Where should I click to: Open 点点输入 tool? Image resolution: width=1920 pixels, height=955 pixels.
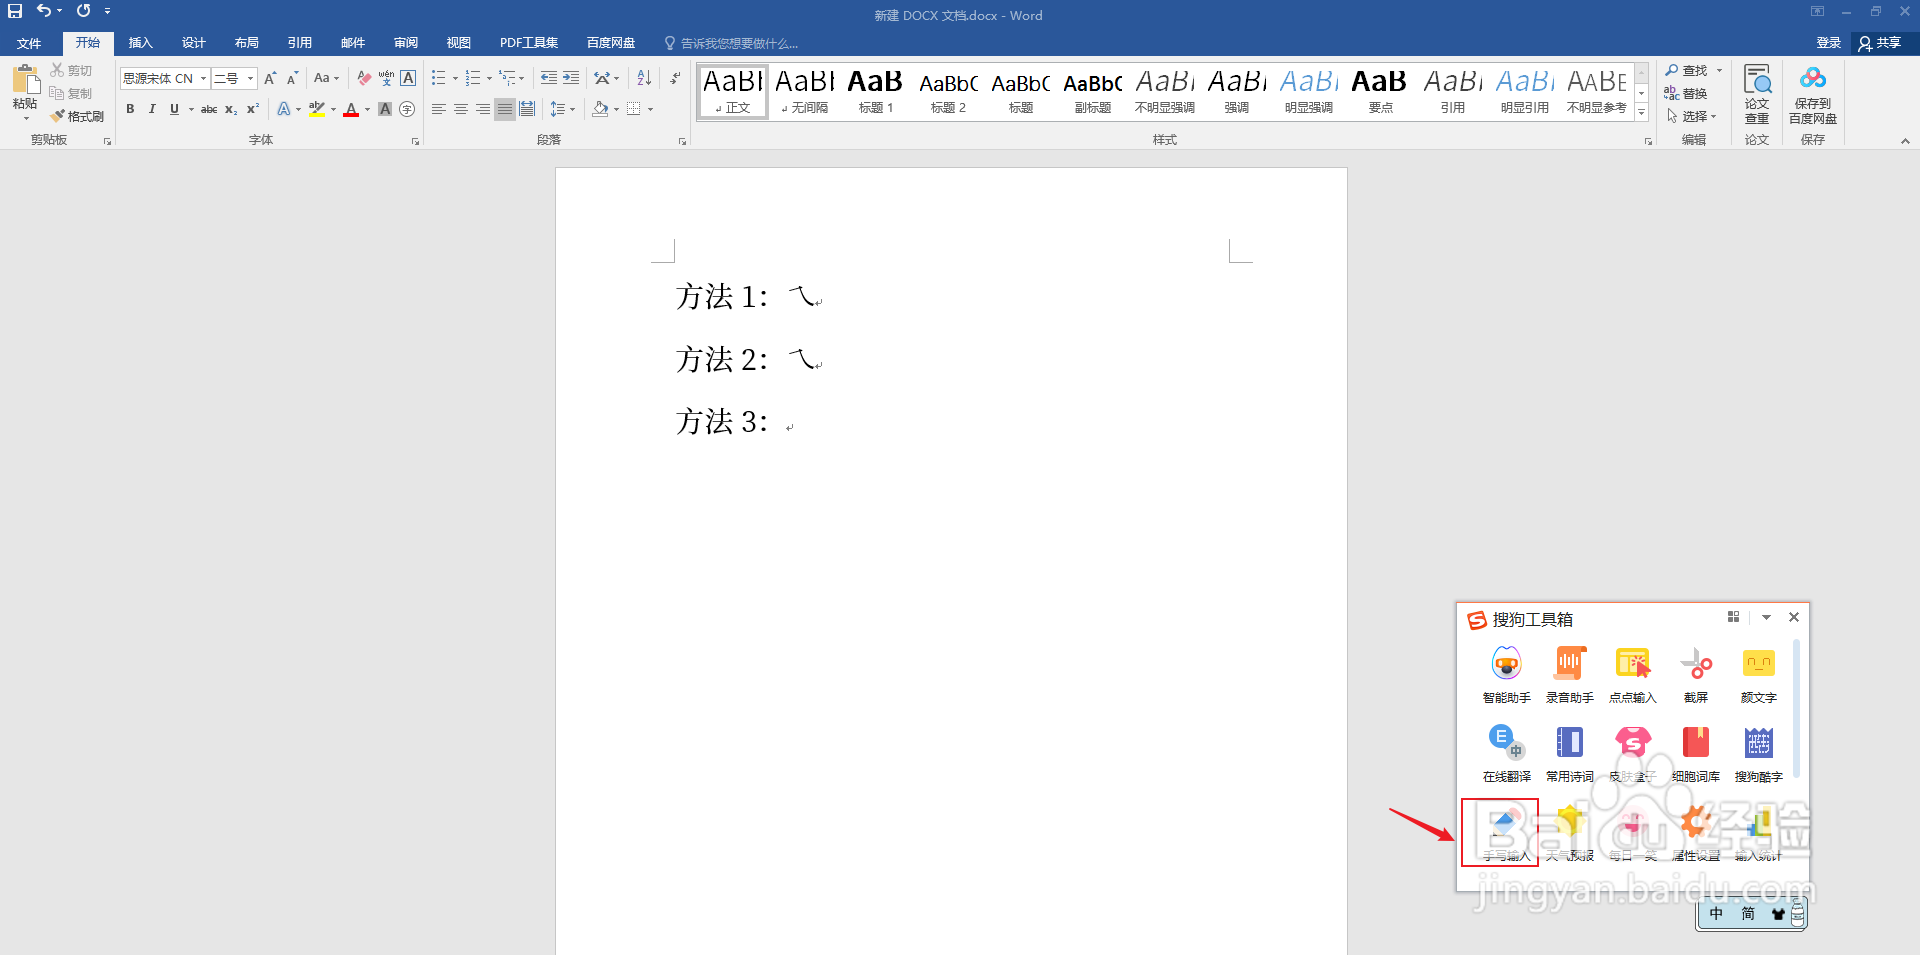pyautogui.click(x=1632, y=675)
